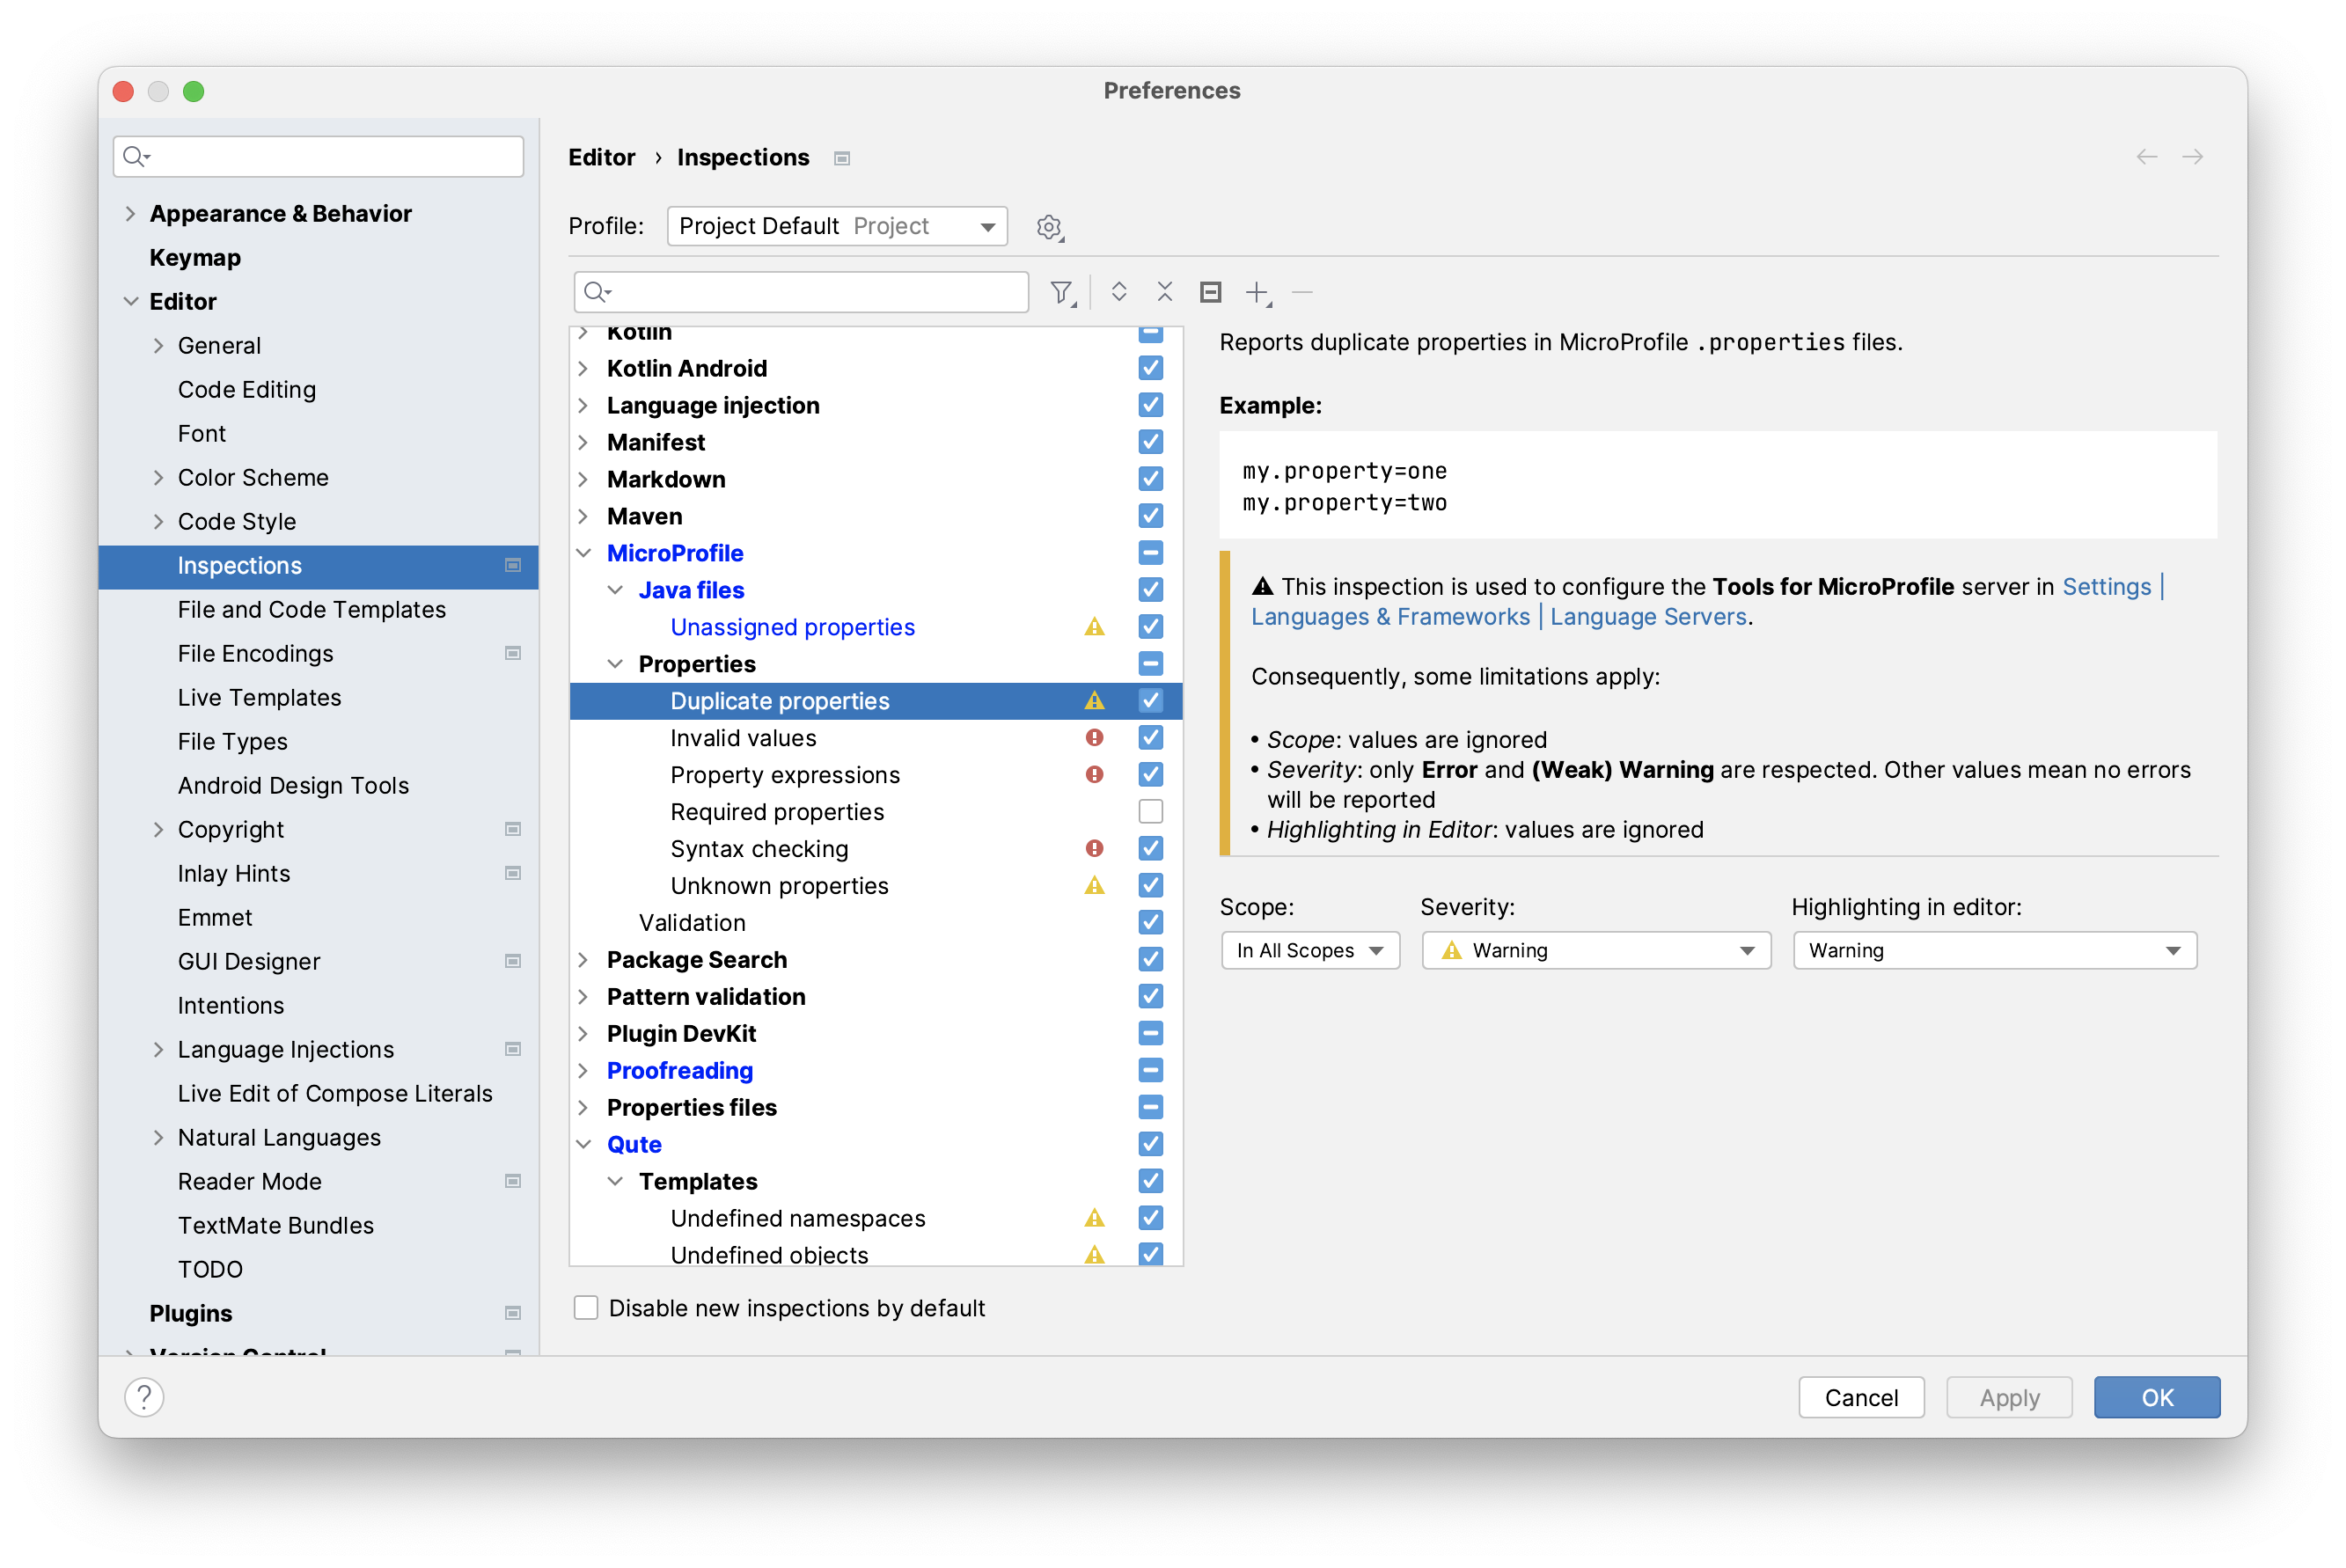The image size is (2346, 1568).
Task: Click error icon on Property expressions row
Action: coord(1094,775)
